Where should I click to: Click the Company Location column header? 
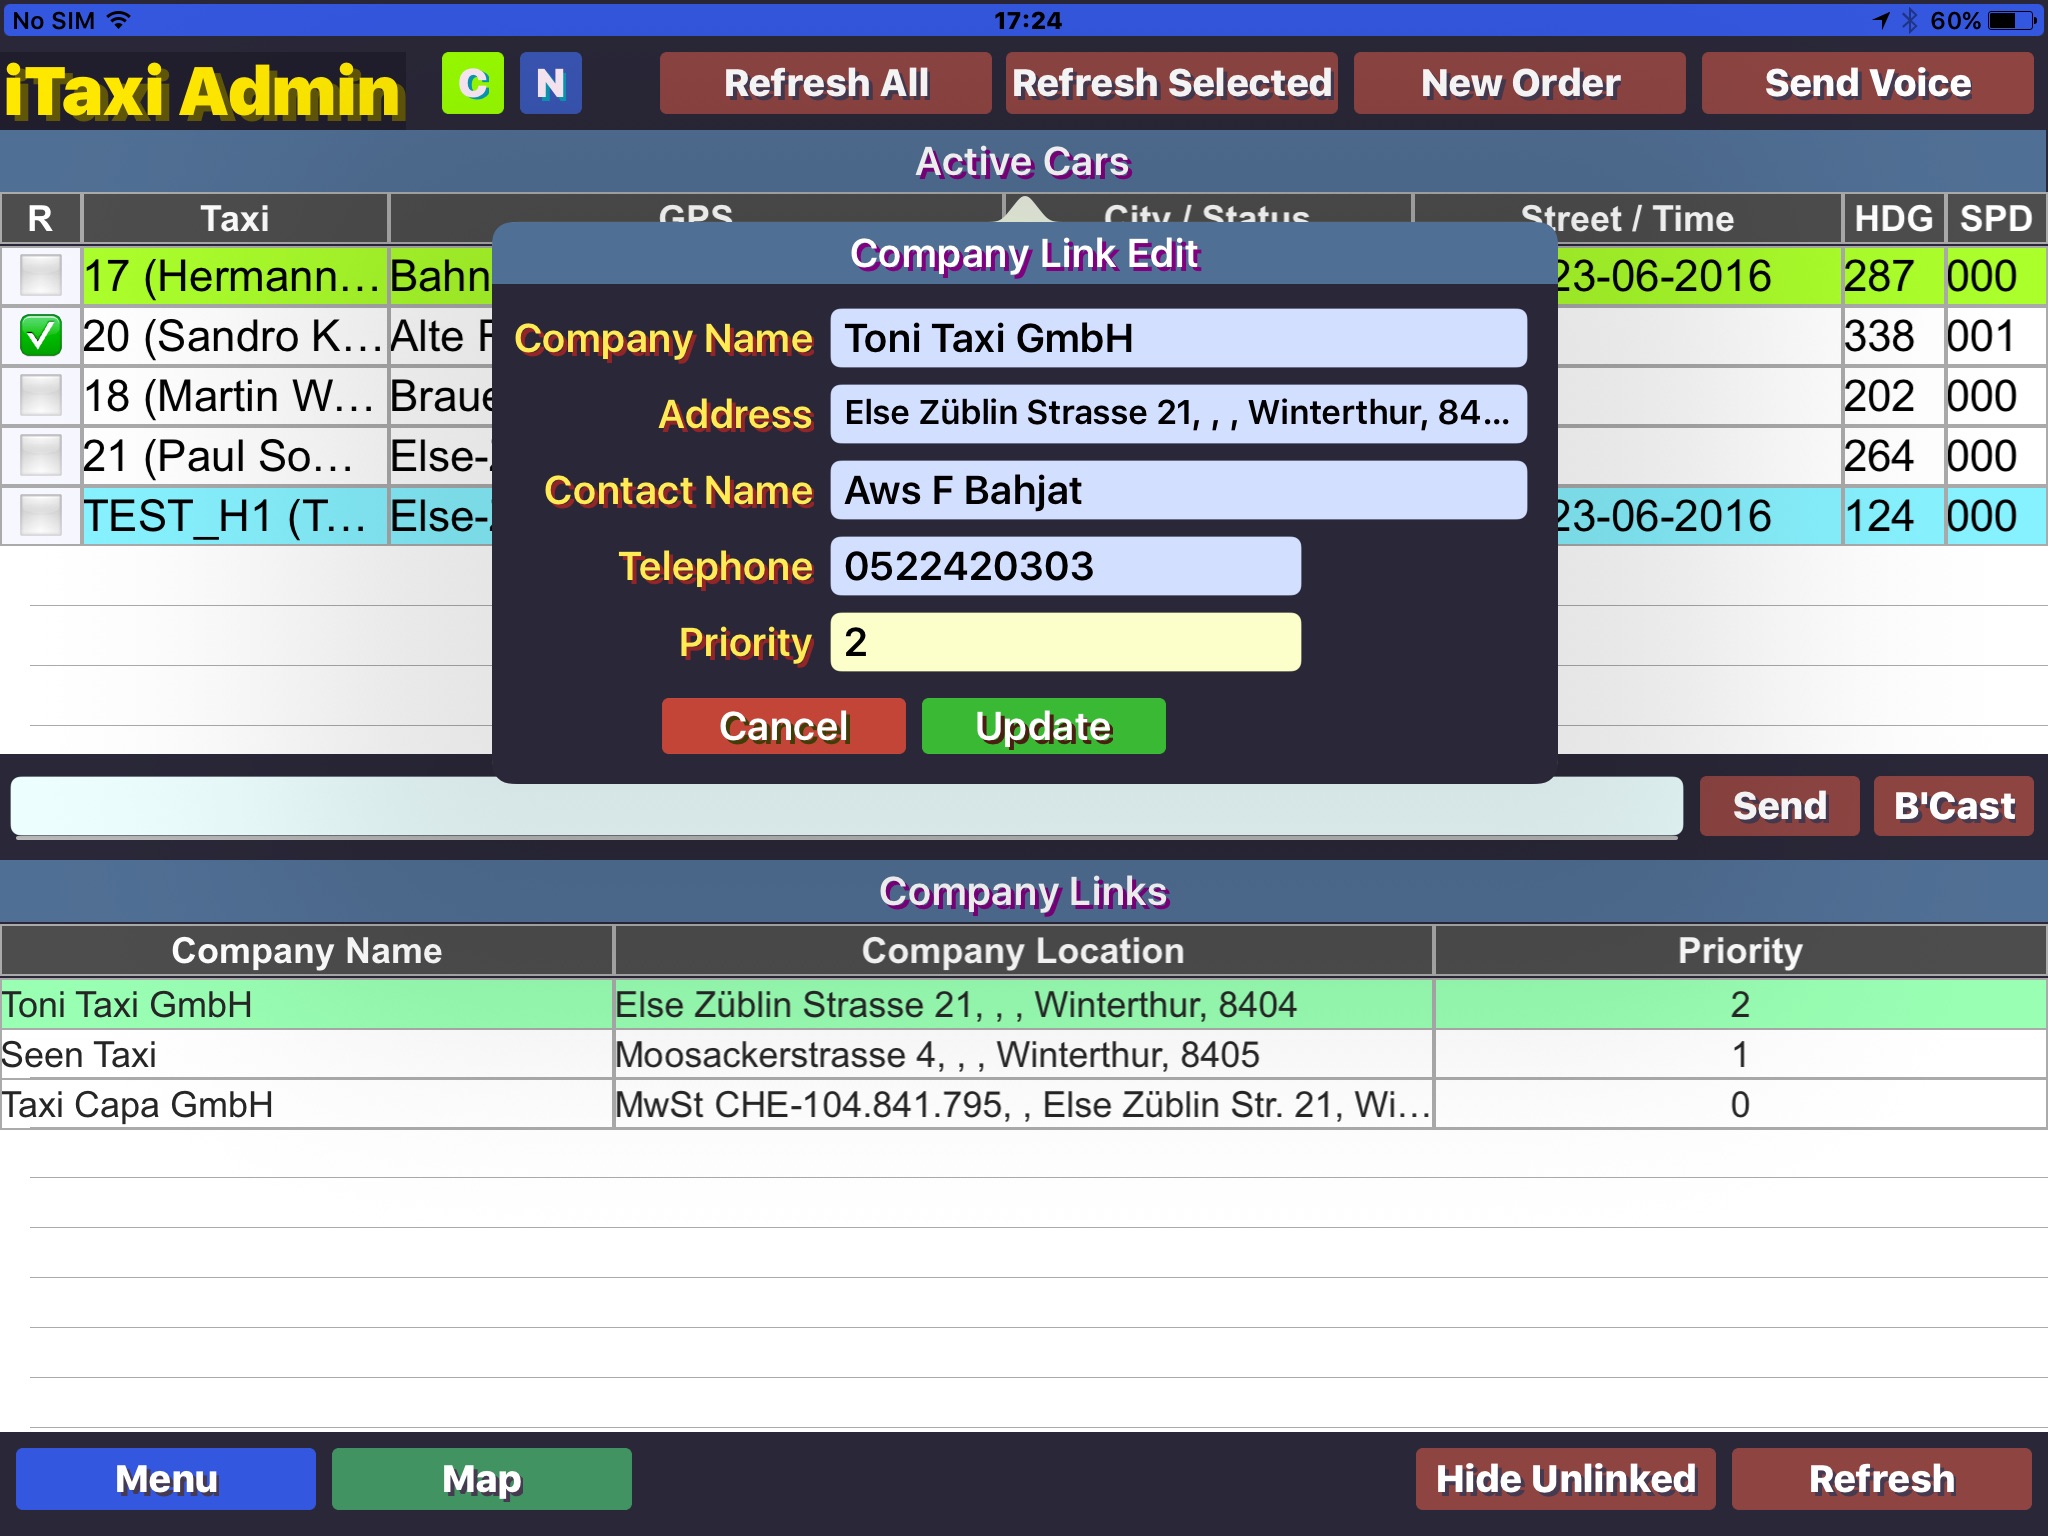tap(1023, 950)
